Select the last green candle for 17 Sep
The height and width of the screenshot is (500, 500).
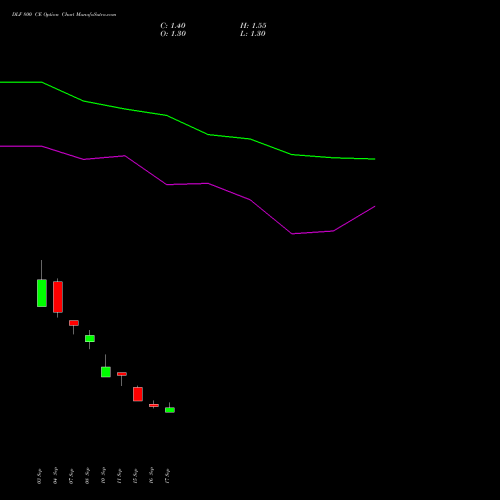(x=170, y=410)
